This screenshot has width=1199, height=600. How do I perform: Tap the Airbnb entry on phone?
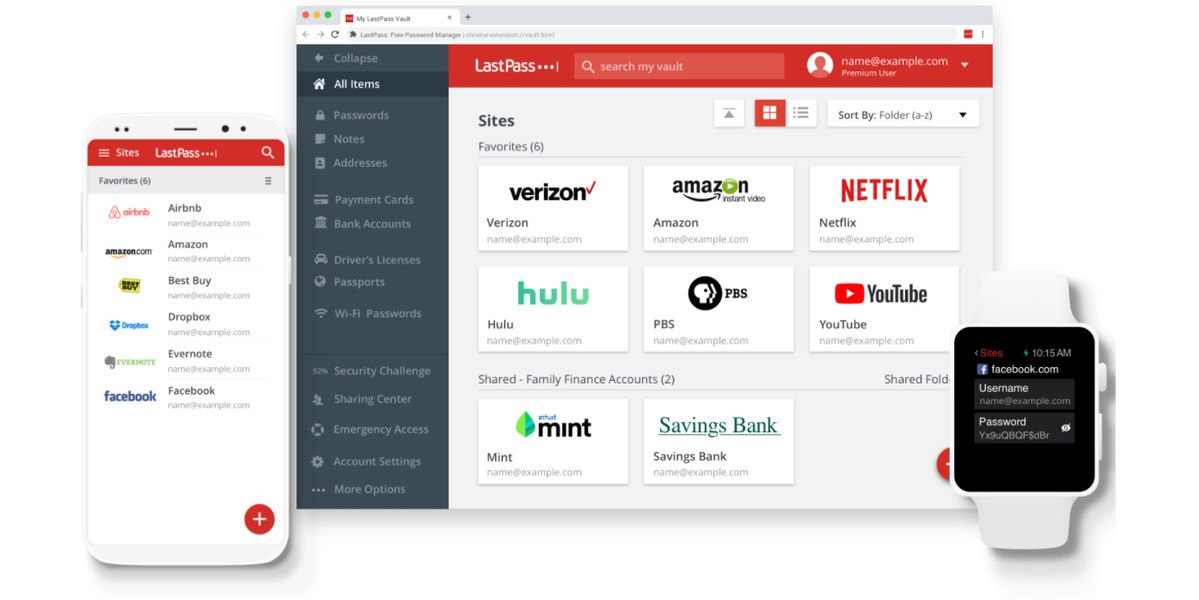[x=184, y=215]
